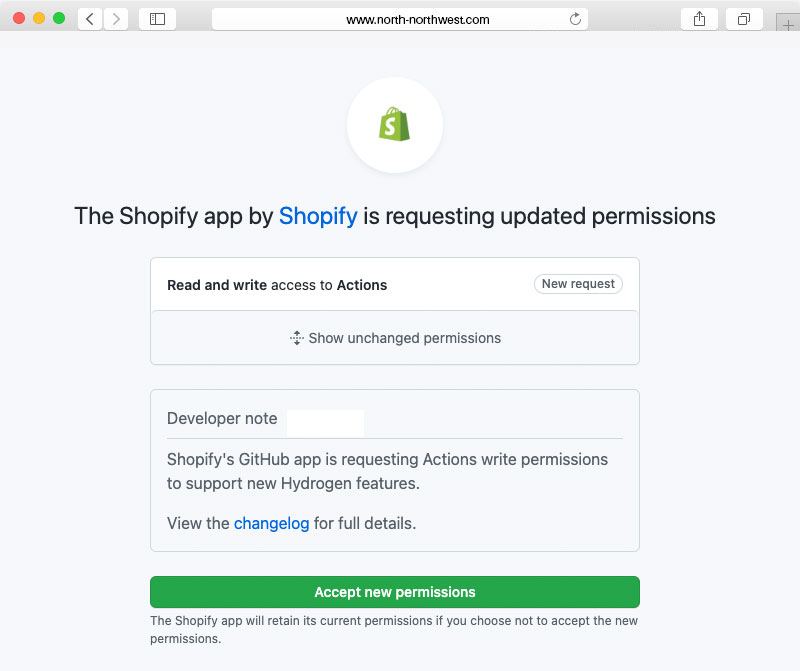The width and height of the screenshot is (800, 671).
Task: Focus the www.north-northwest.com address bar
Action: click(400, 19)
